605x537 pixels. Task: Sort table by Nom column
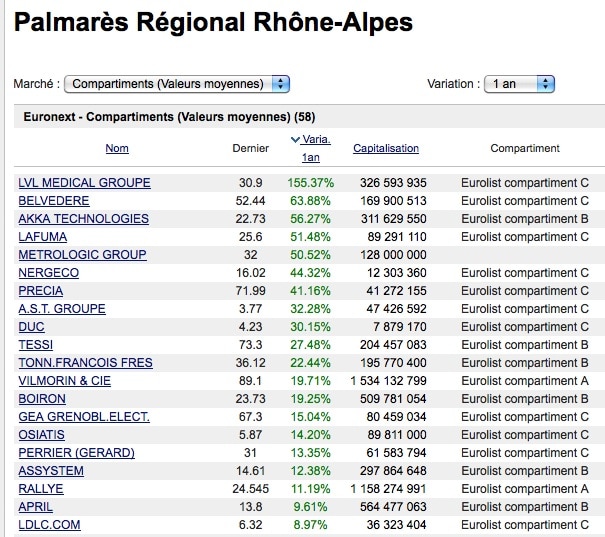click(x=117, y=148)
